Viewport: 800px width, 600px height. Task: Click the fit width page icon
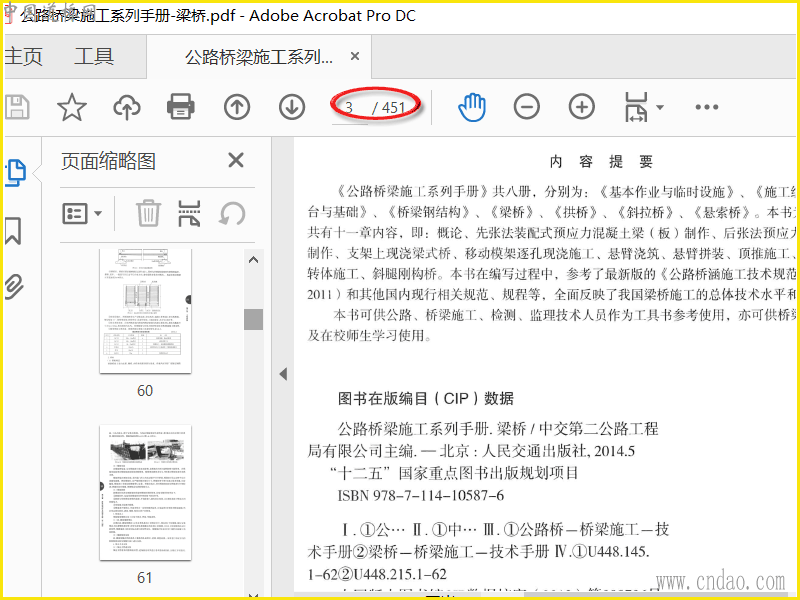click(x=636, y=107)
